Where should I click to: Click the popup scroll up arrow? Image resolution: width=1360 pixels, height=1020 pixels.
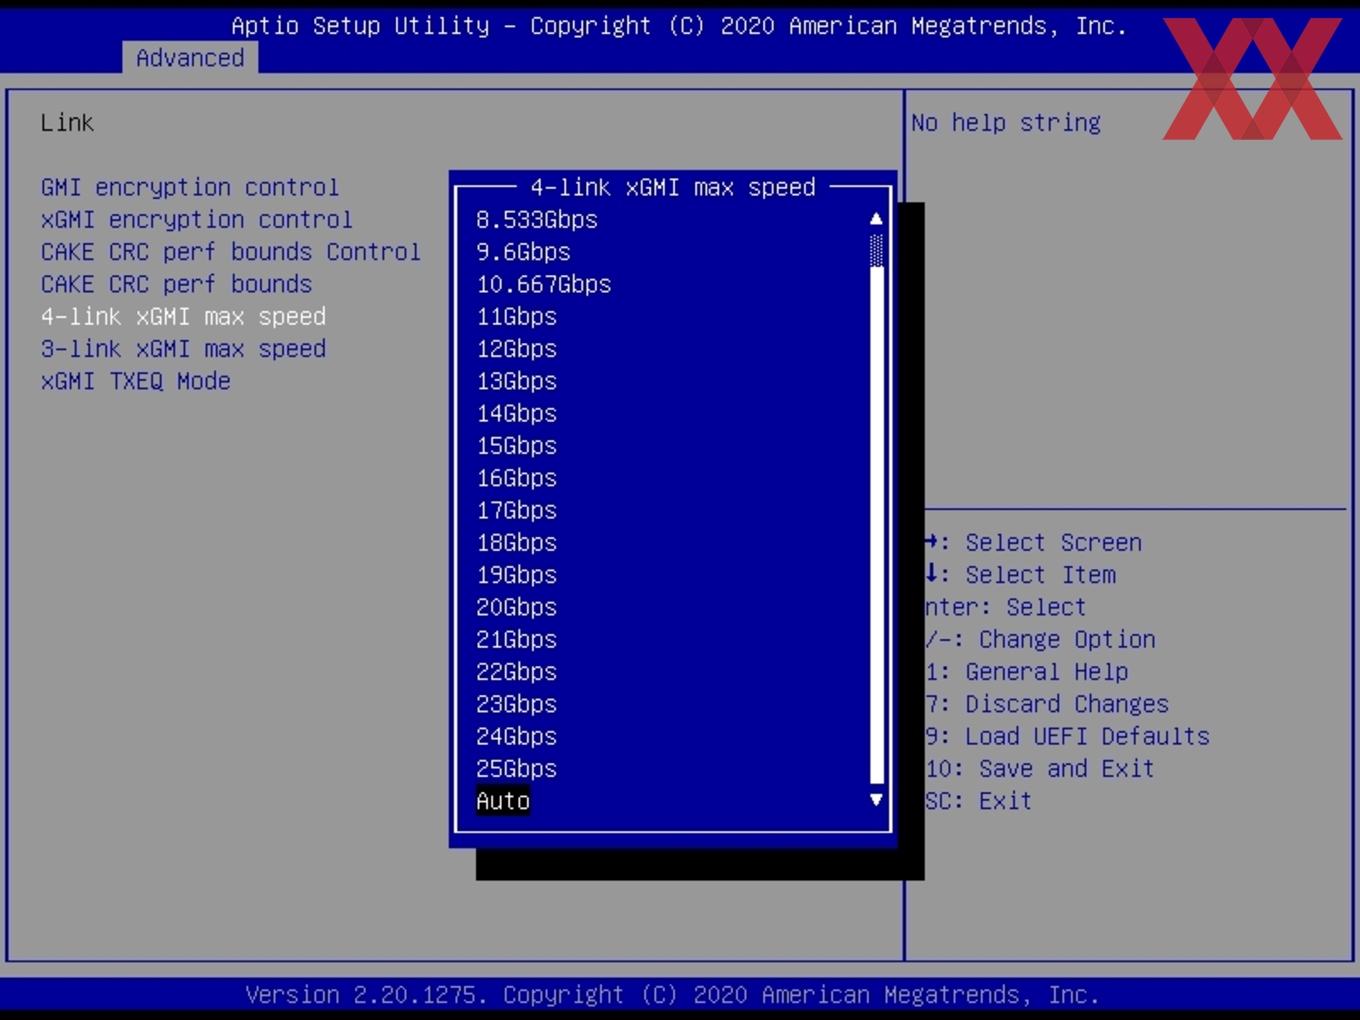coord(876,219)
